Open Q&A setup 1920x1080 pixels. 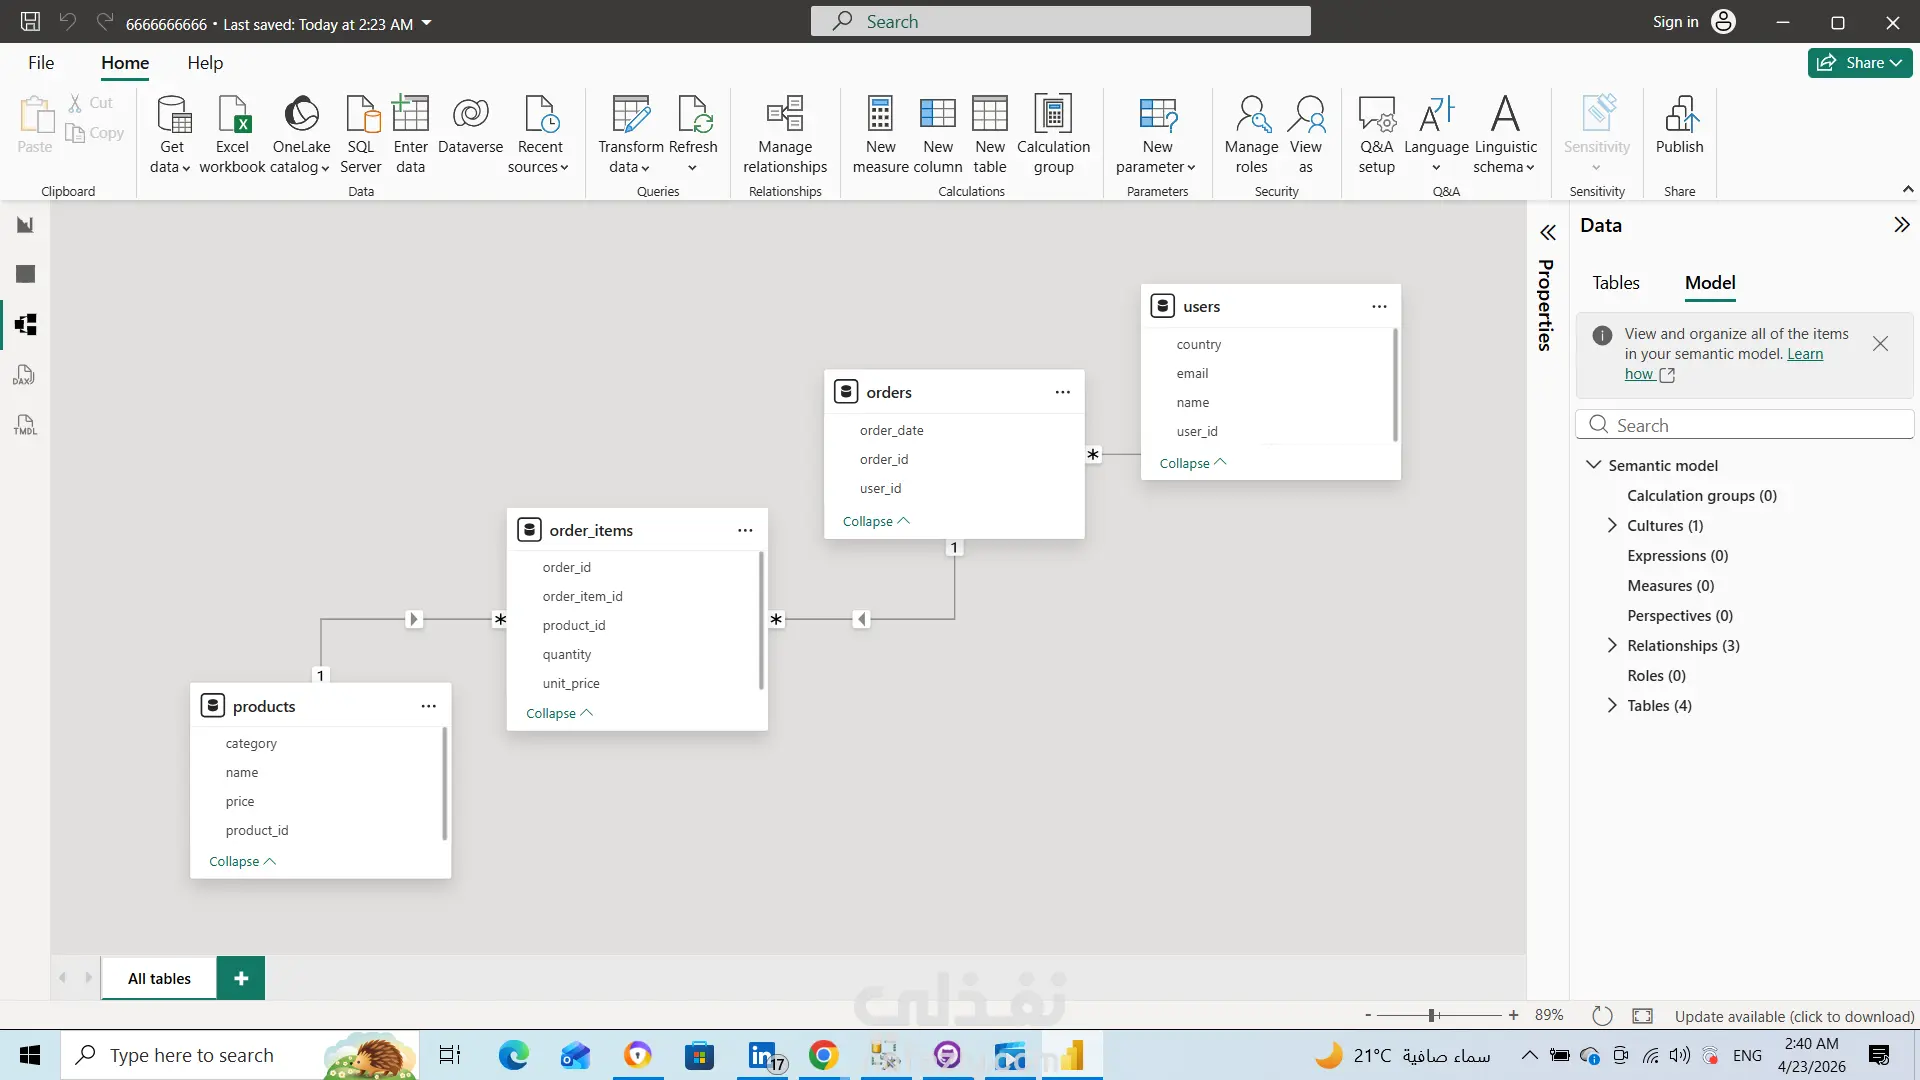point(1376,135)
